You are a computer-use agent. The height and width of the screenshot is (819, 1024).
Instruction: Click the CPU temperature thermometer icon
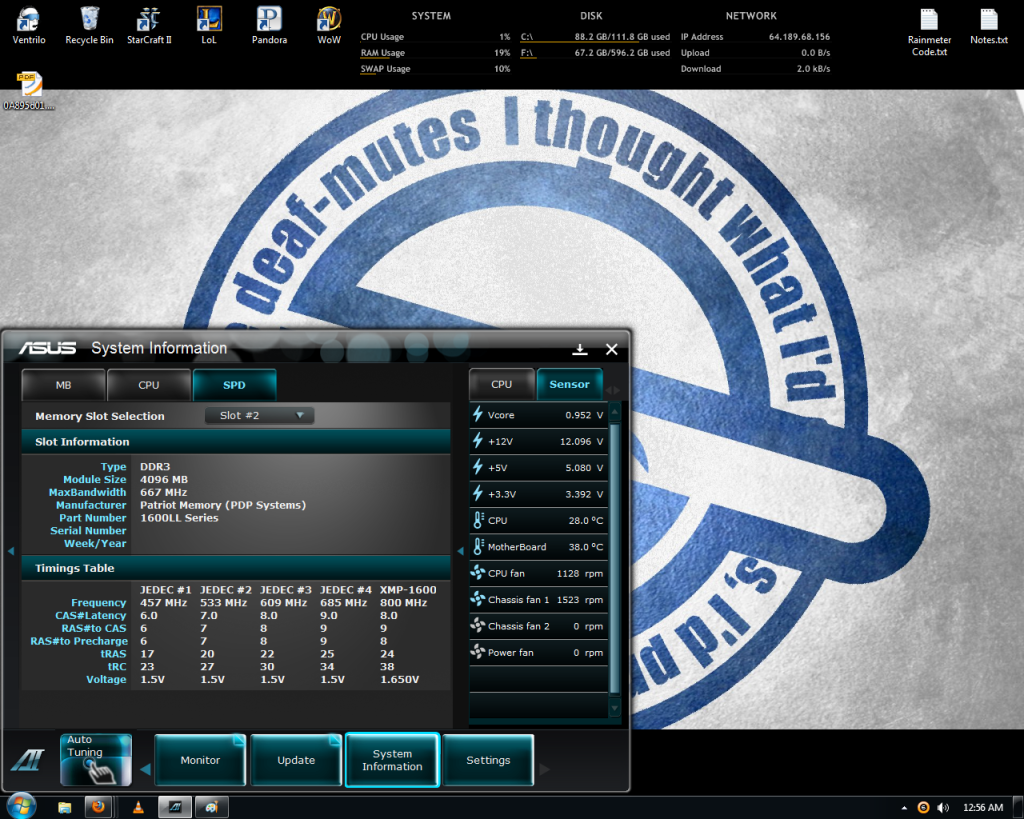pyautogui.click(x=478, y=520)
